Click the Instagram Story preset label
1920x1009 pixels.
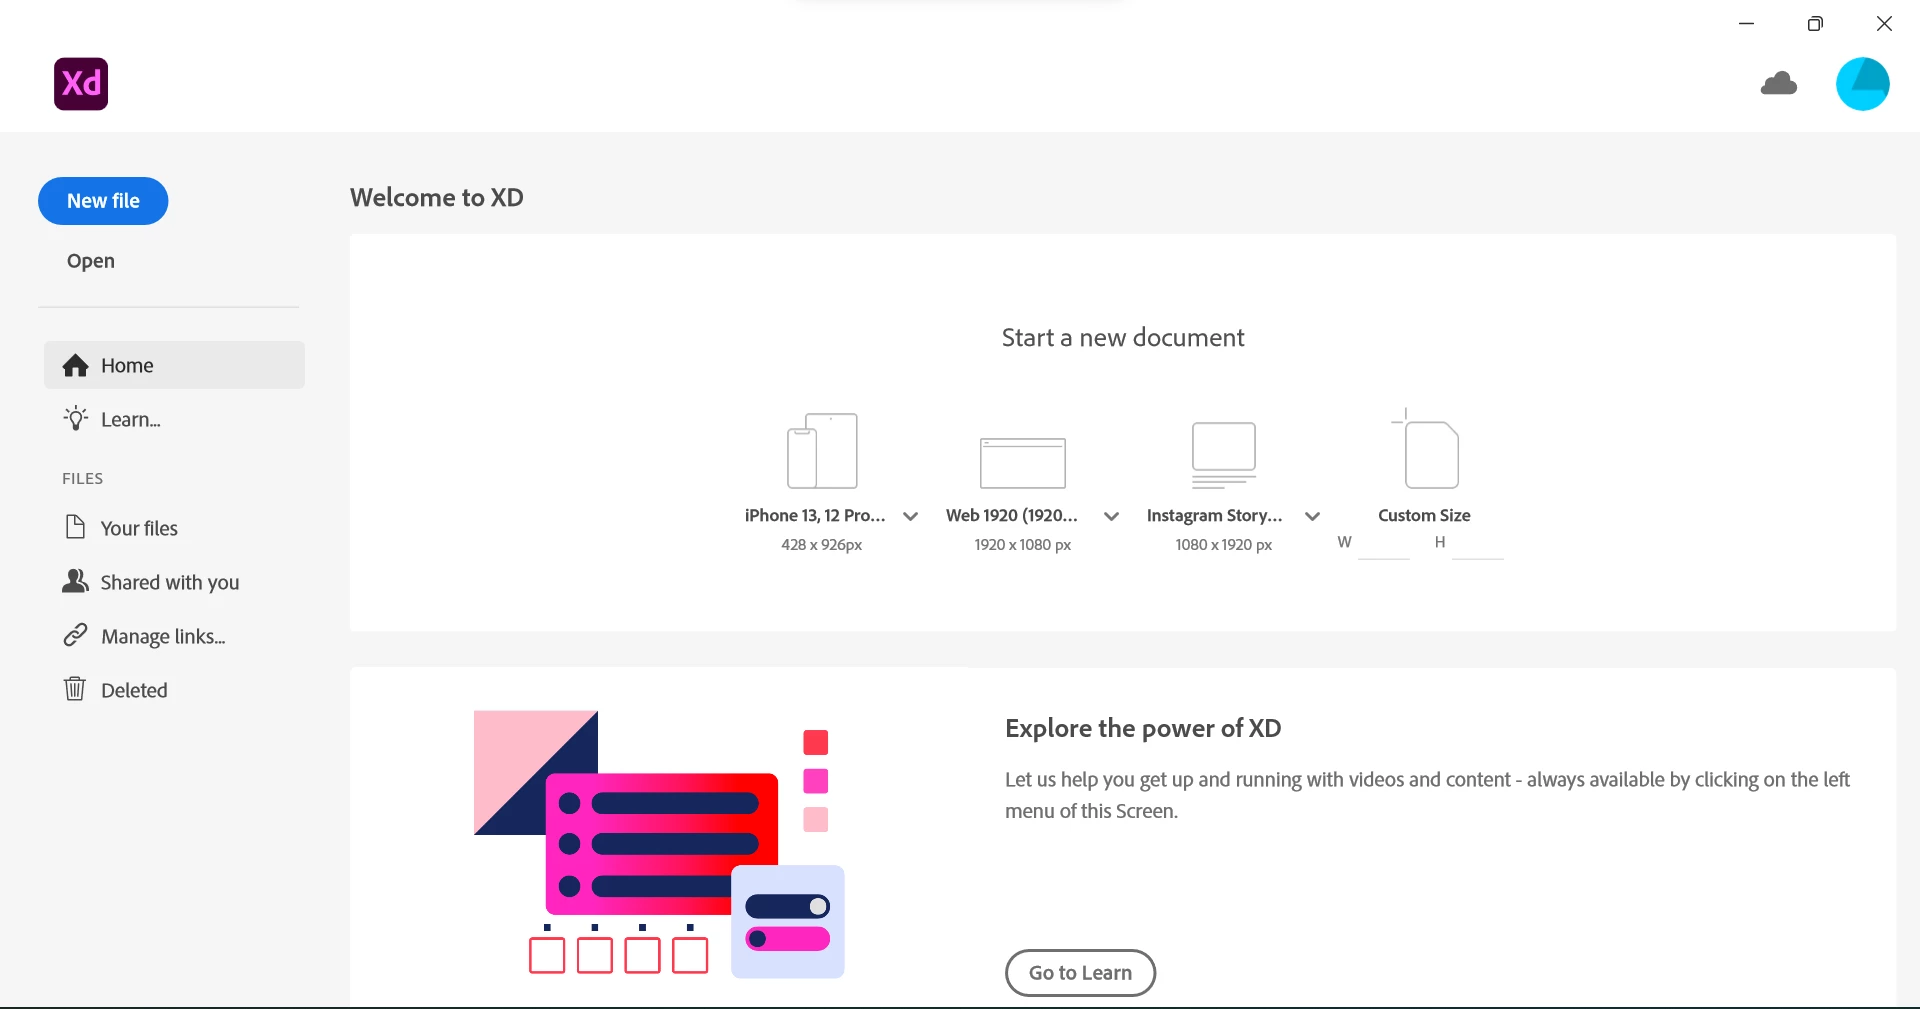(1215, 515)
